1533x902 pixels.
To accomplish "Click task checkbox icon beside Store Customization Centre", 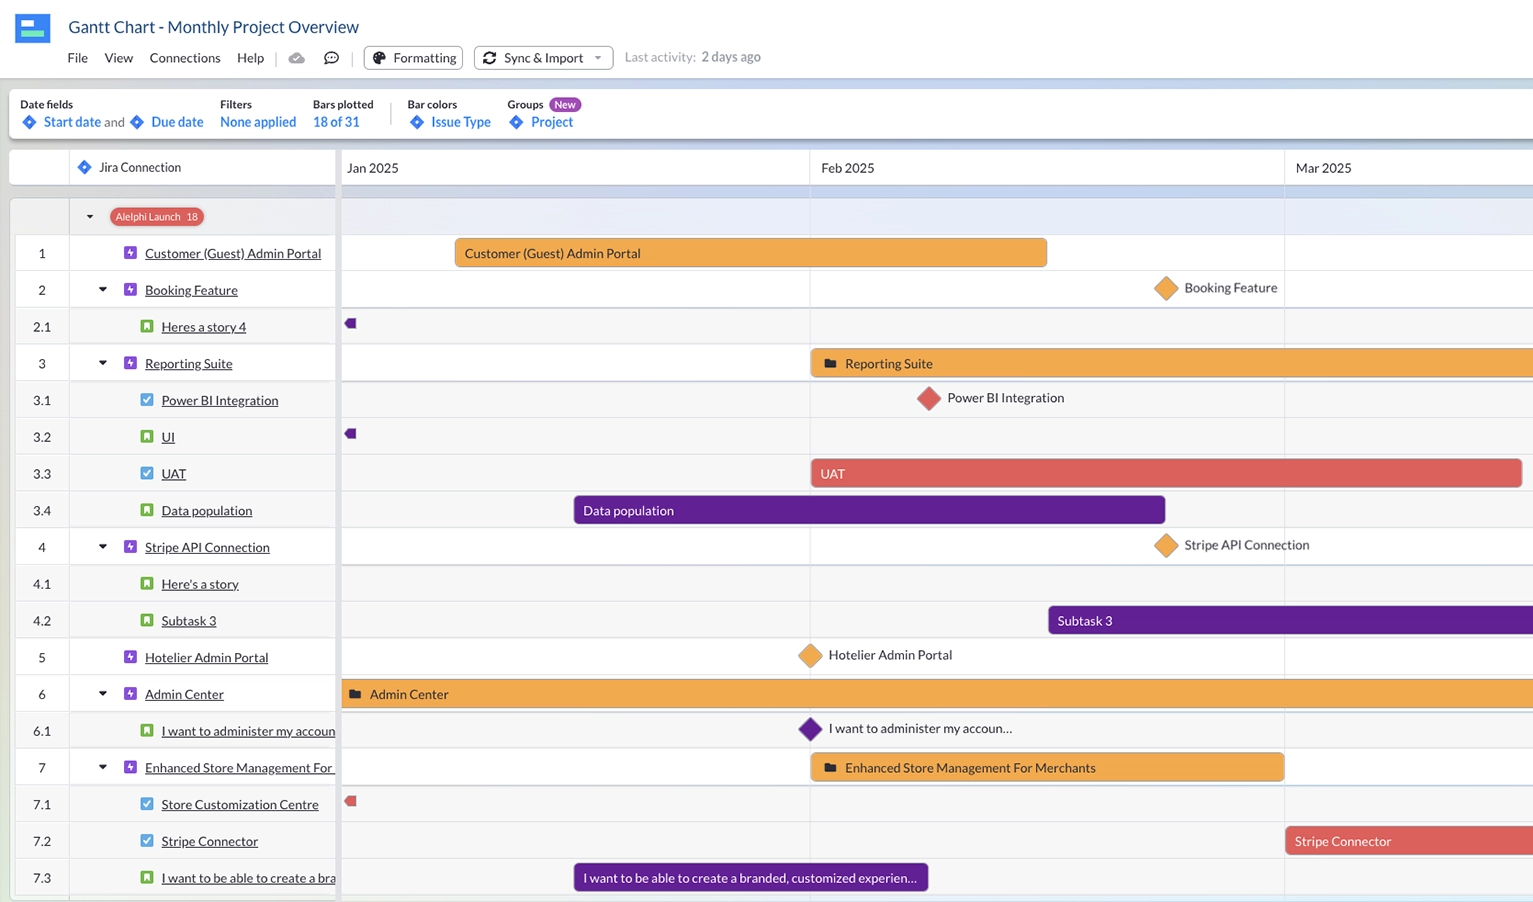I will (147, 804).
